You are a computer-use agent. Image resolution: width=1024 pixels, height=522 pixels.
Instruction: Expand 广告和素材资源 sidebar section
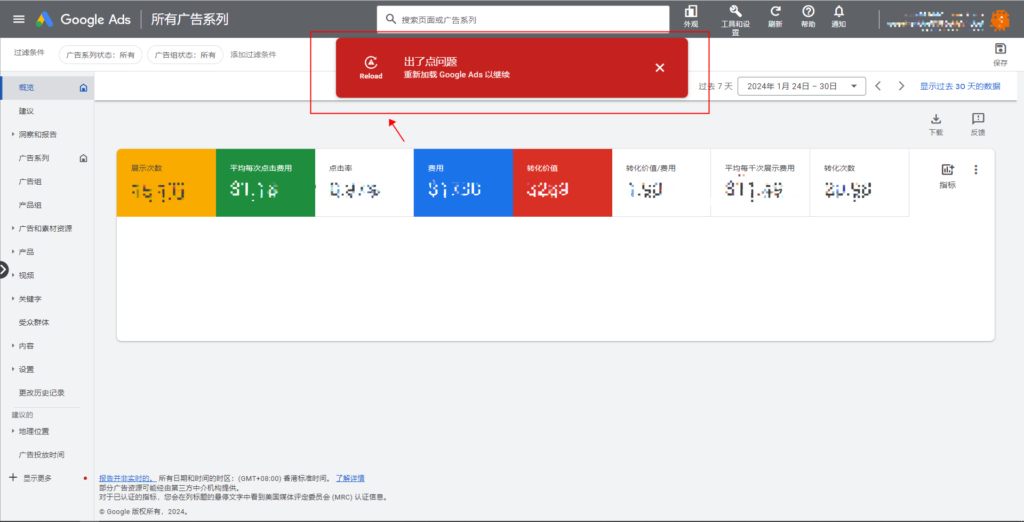(44, 228)
